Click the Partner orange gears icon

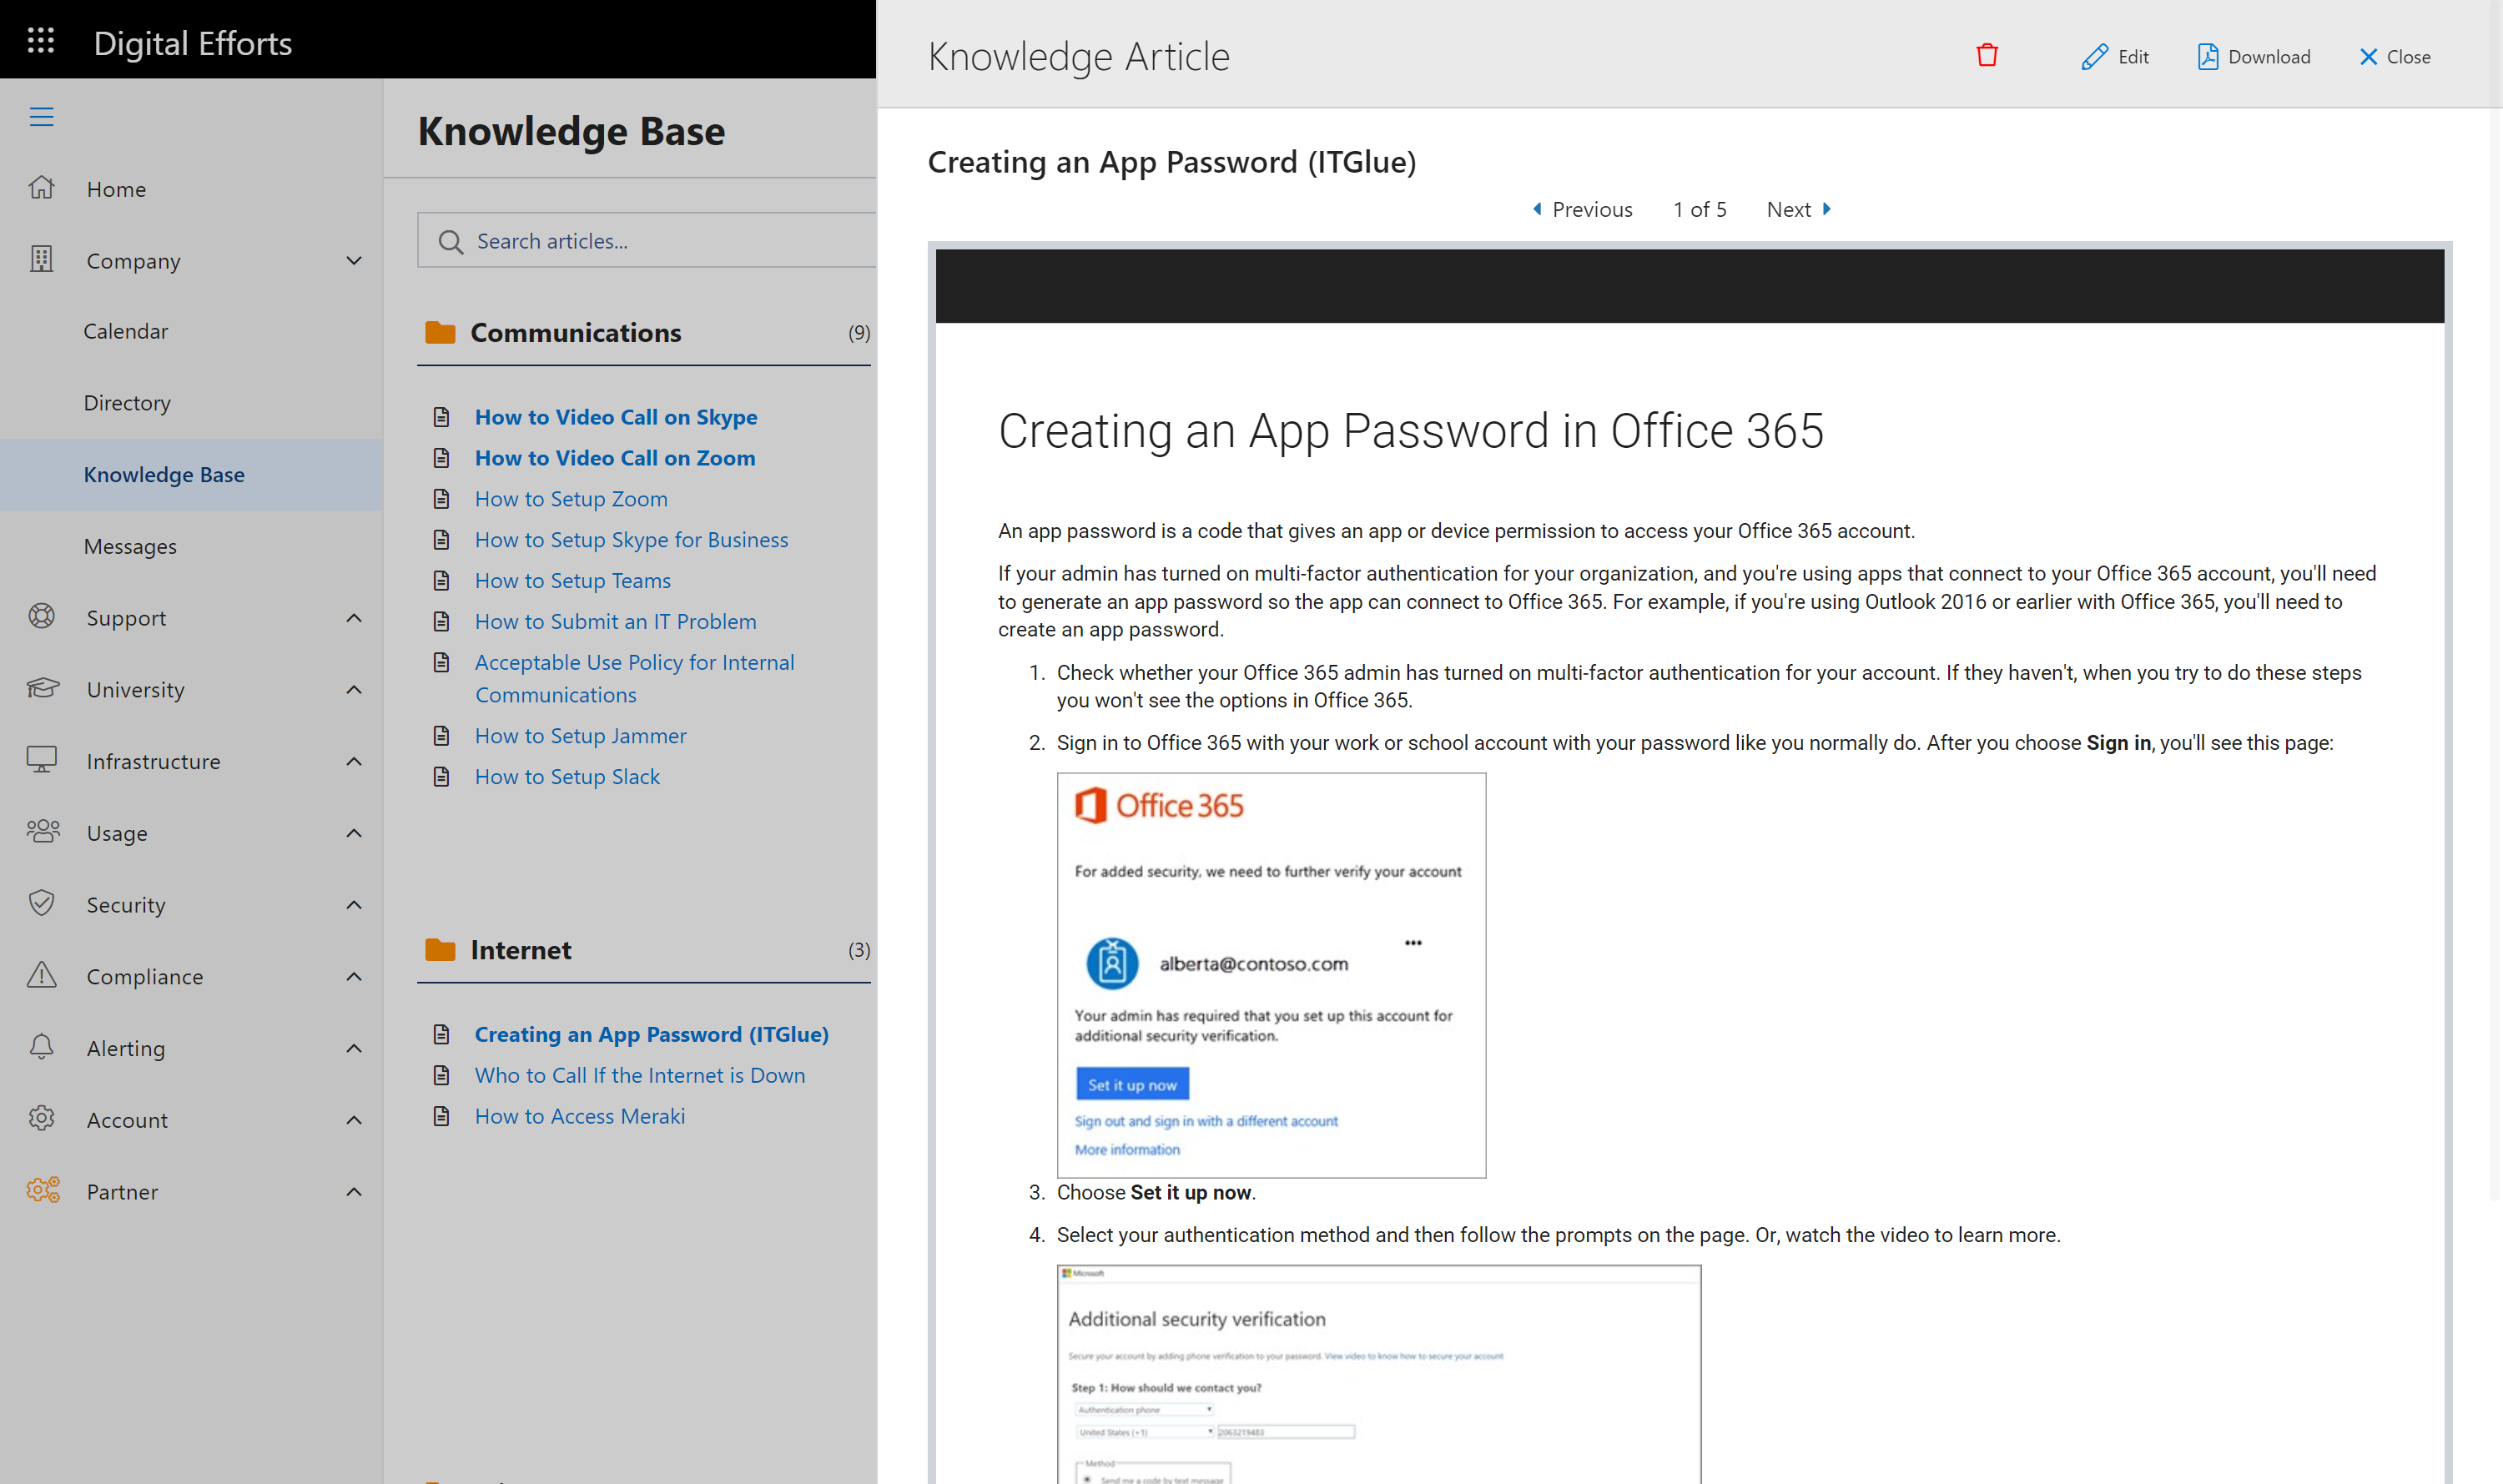pos(43,1190)
